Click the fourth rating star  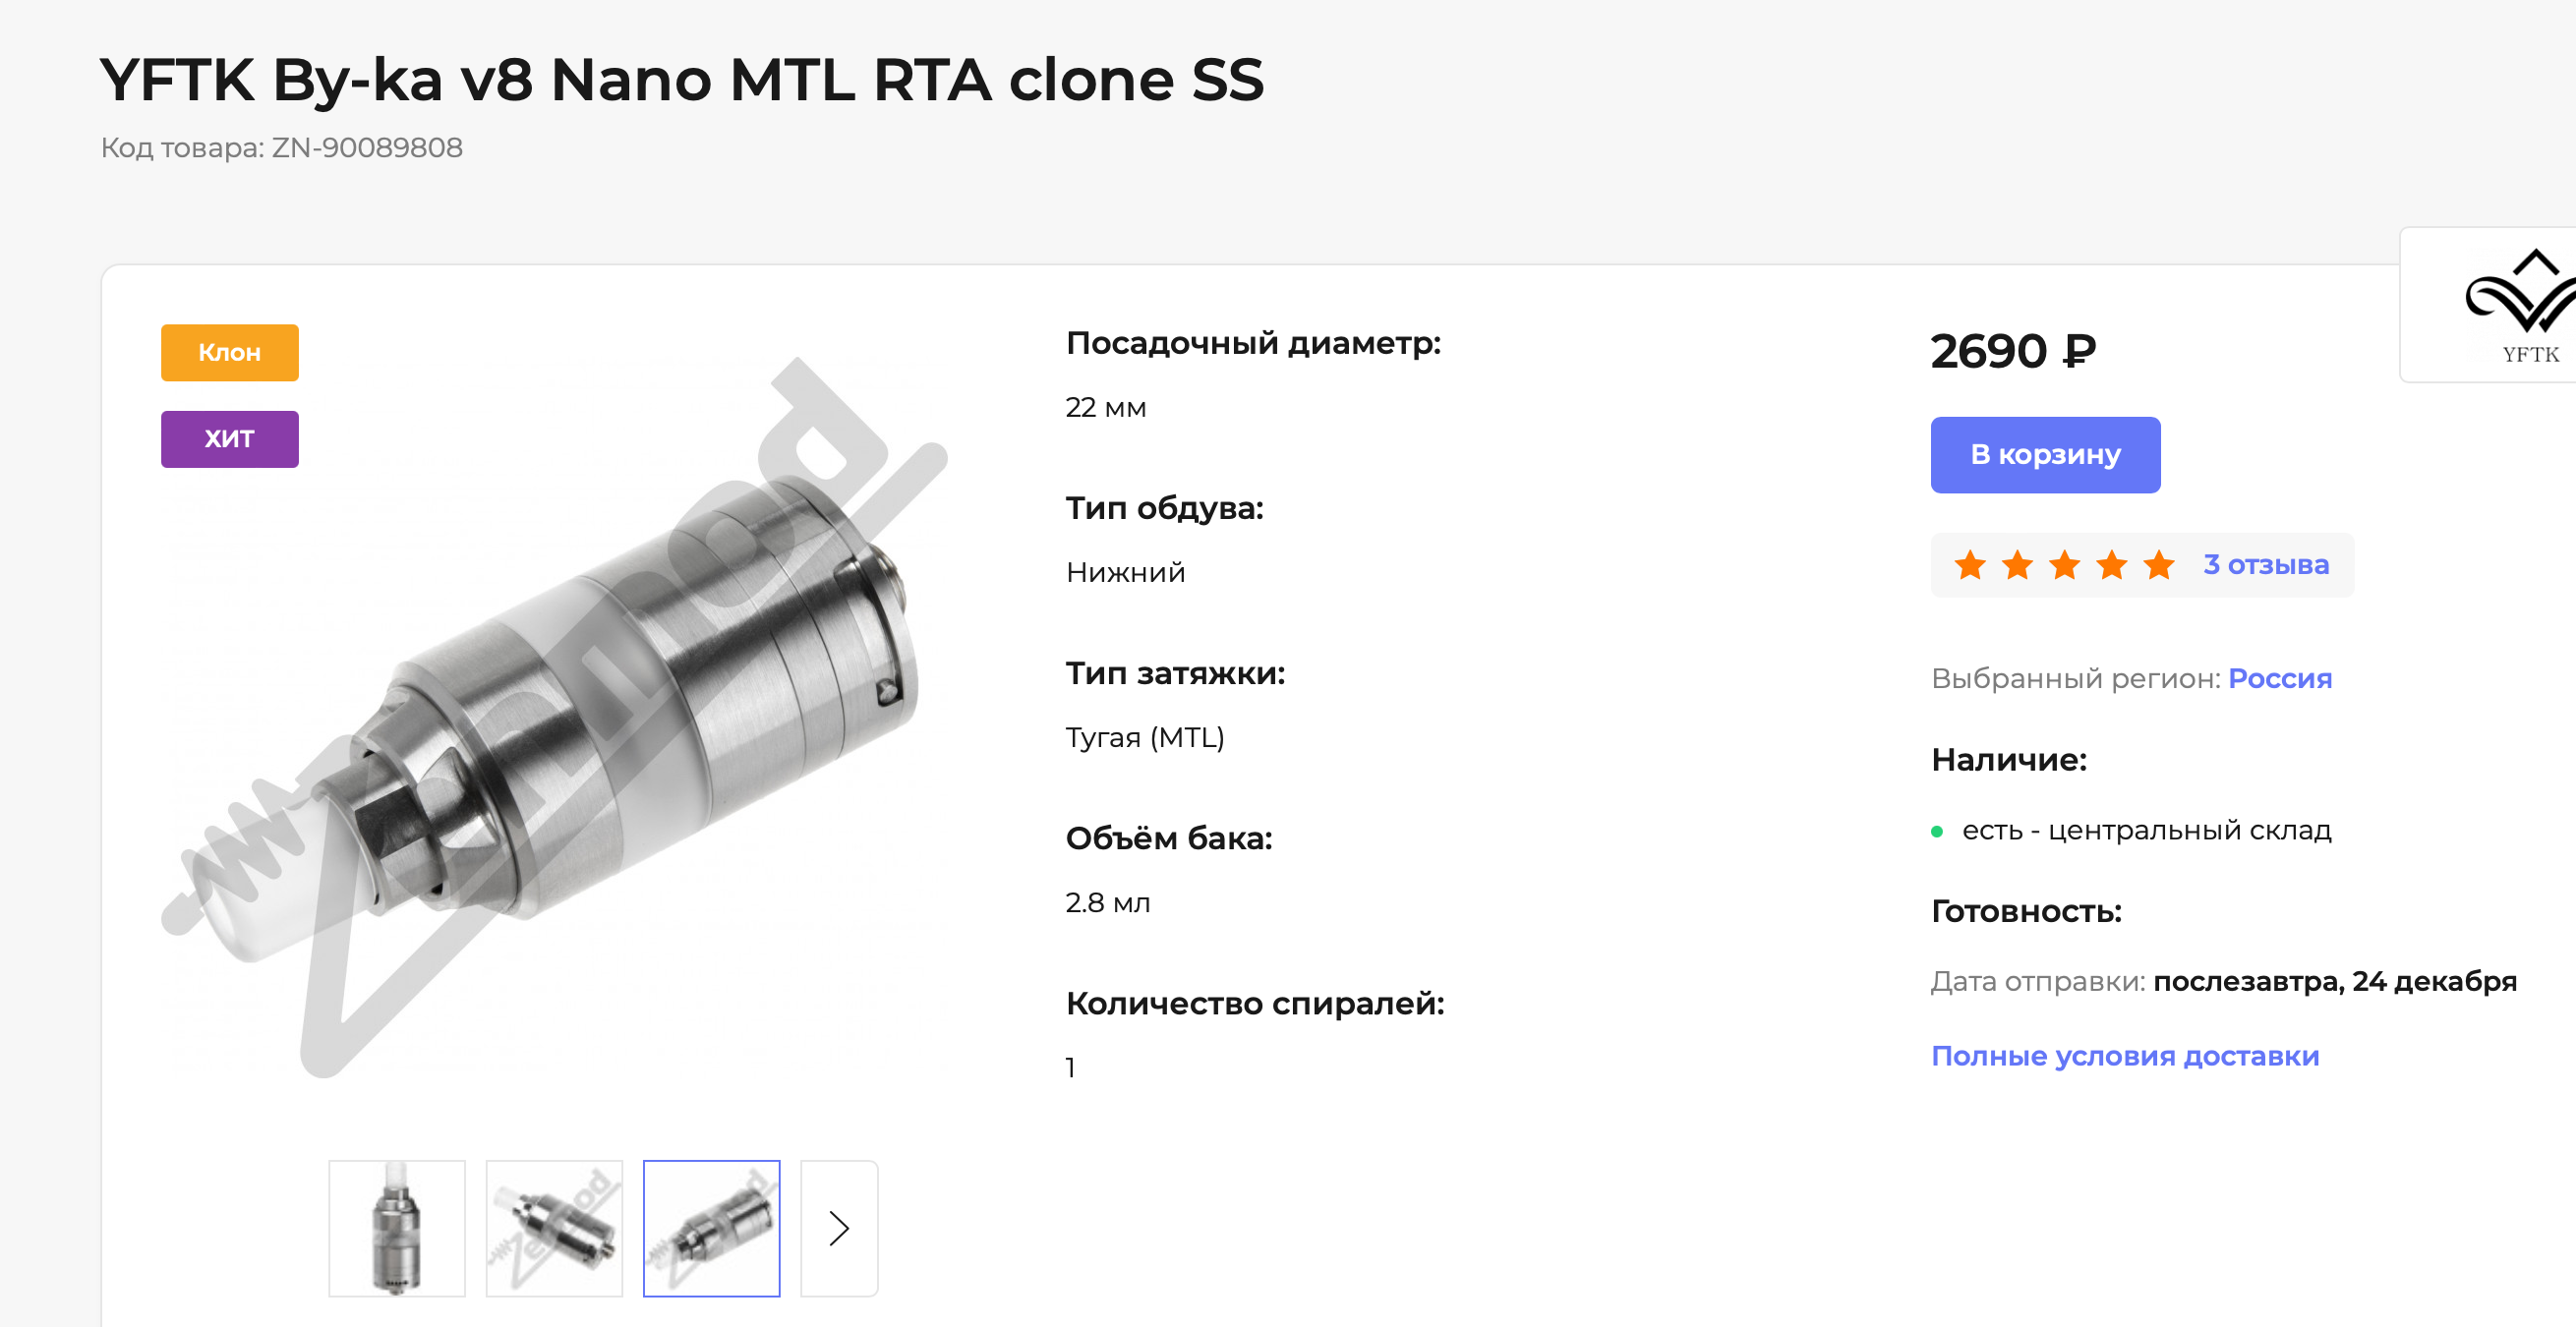(x=2111, y=564)
